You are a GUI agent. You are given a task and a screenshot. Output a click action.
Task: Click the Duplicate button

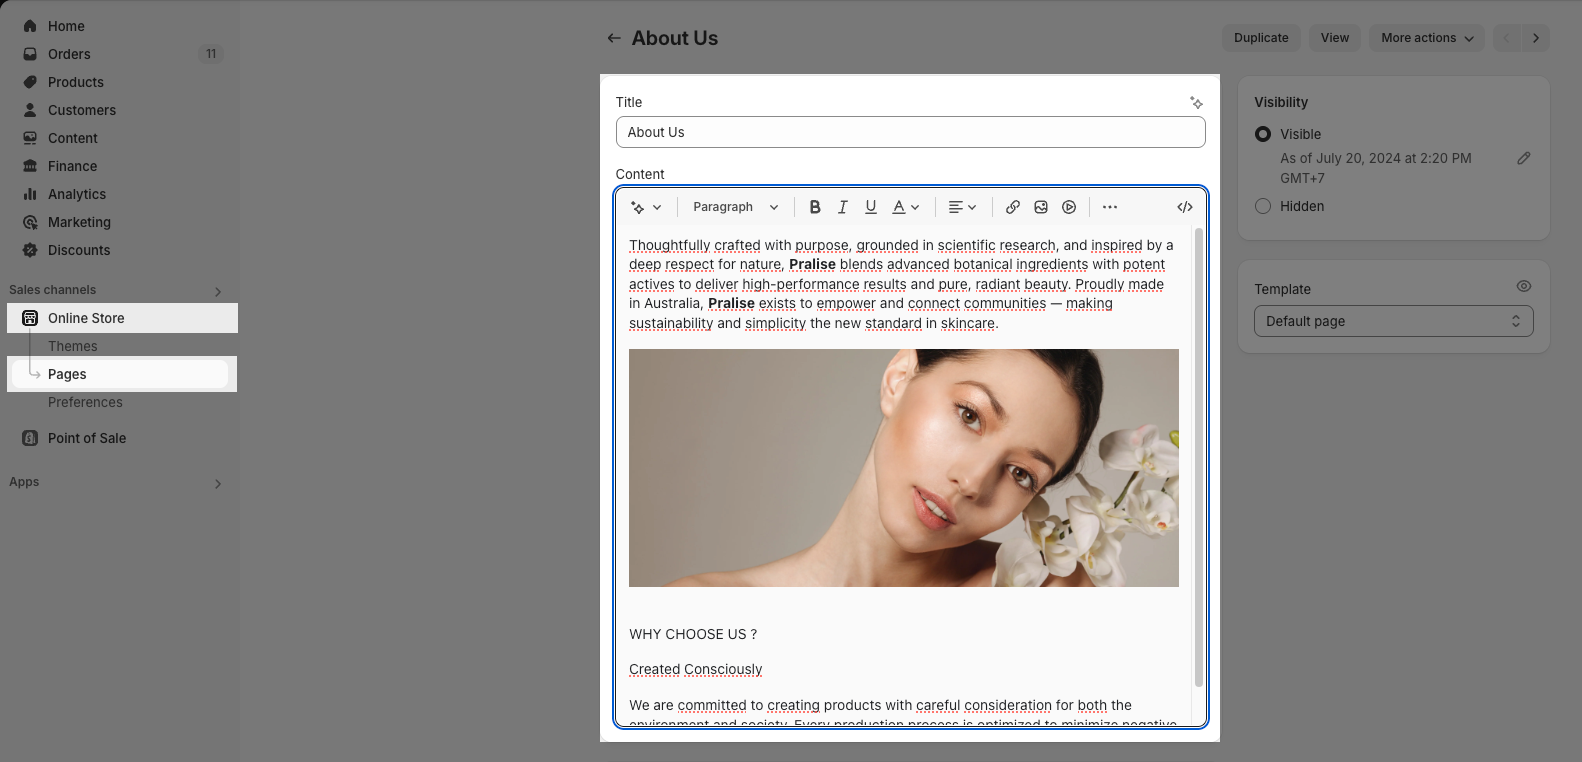tap(1261, 38)
